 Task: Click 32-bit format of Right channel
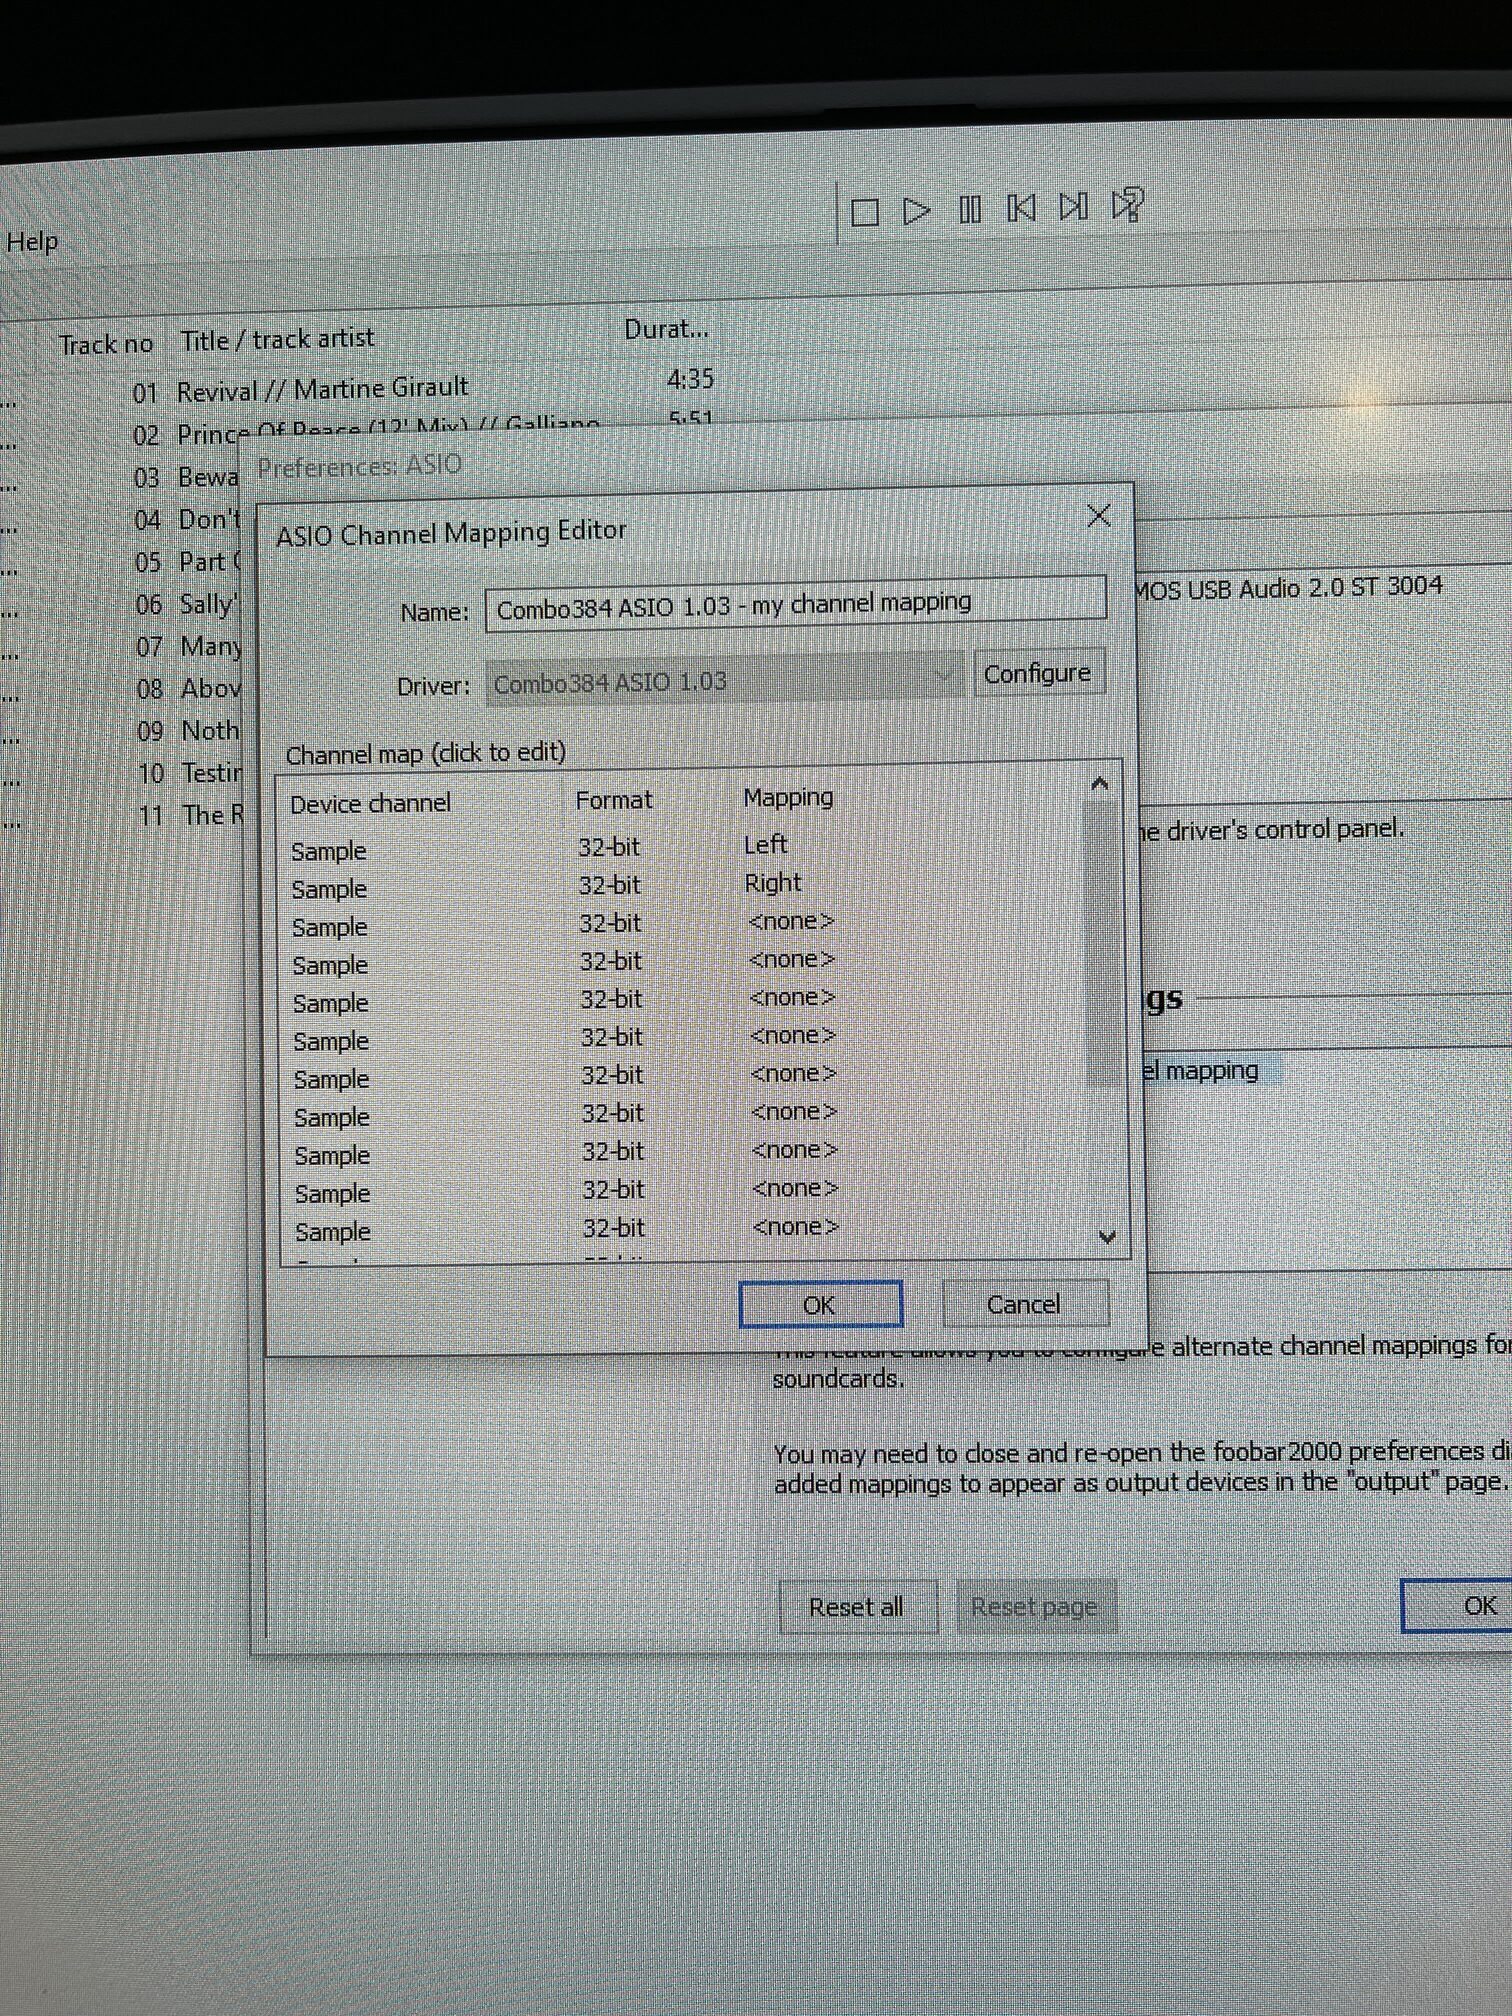point(610,885)
